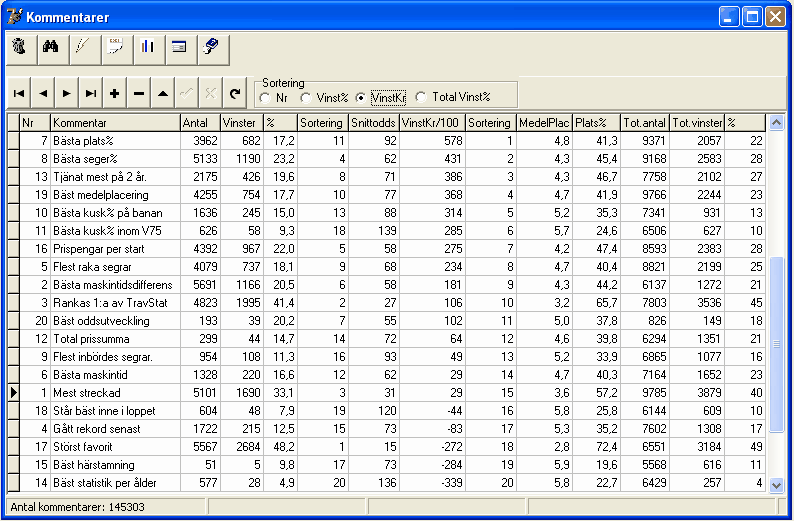Select 'Står bäst inne i loppet' cell
Viewport: 794px width, 521px height.
[x=115, y=411]
